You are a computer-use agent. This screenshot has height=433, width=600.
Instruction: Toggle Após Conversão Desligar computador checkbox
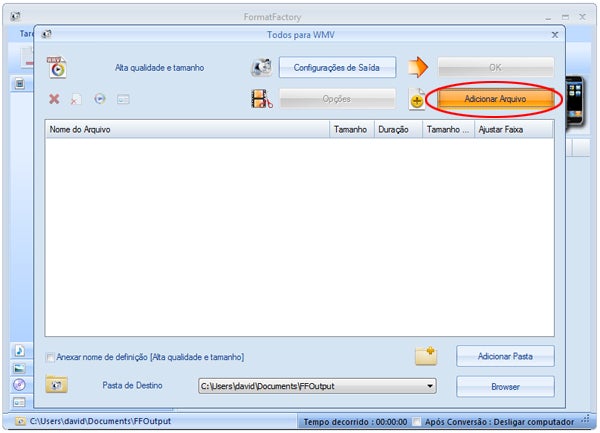[416, 422]
